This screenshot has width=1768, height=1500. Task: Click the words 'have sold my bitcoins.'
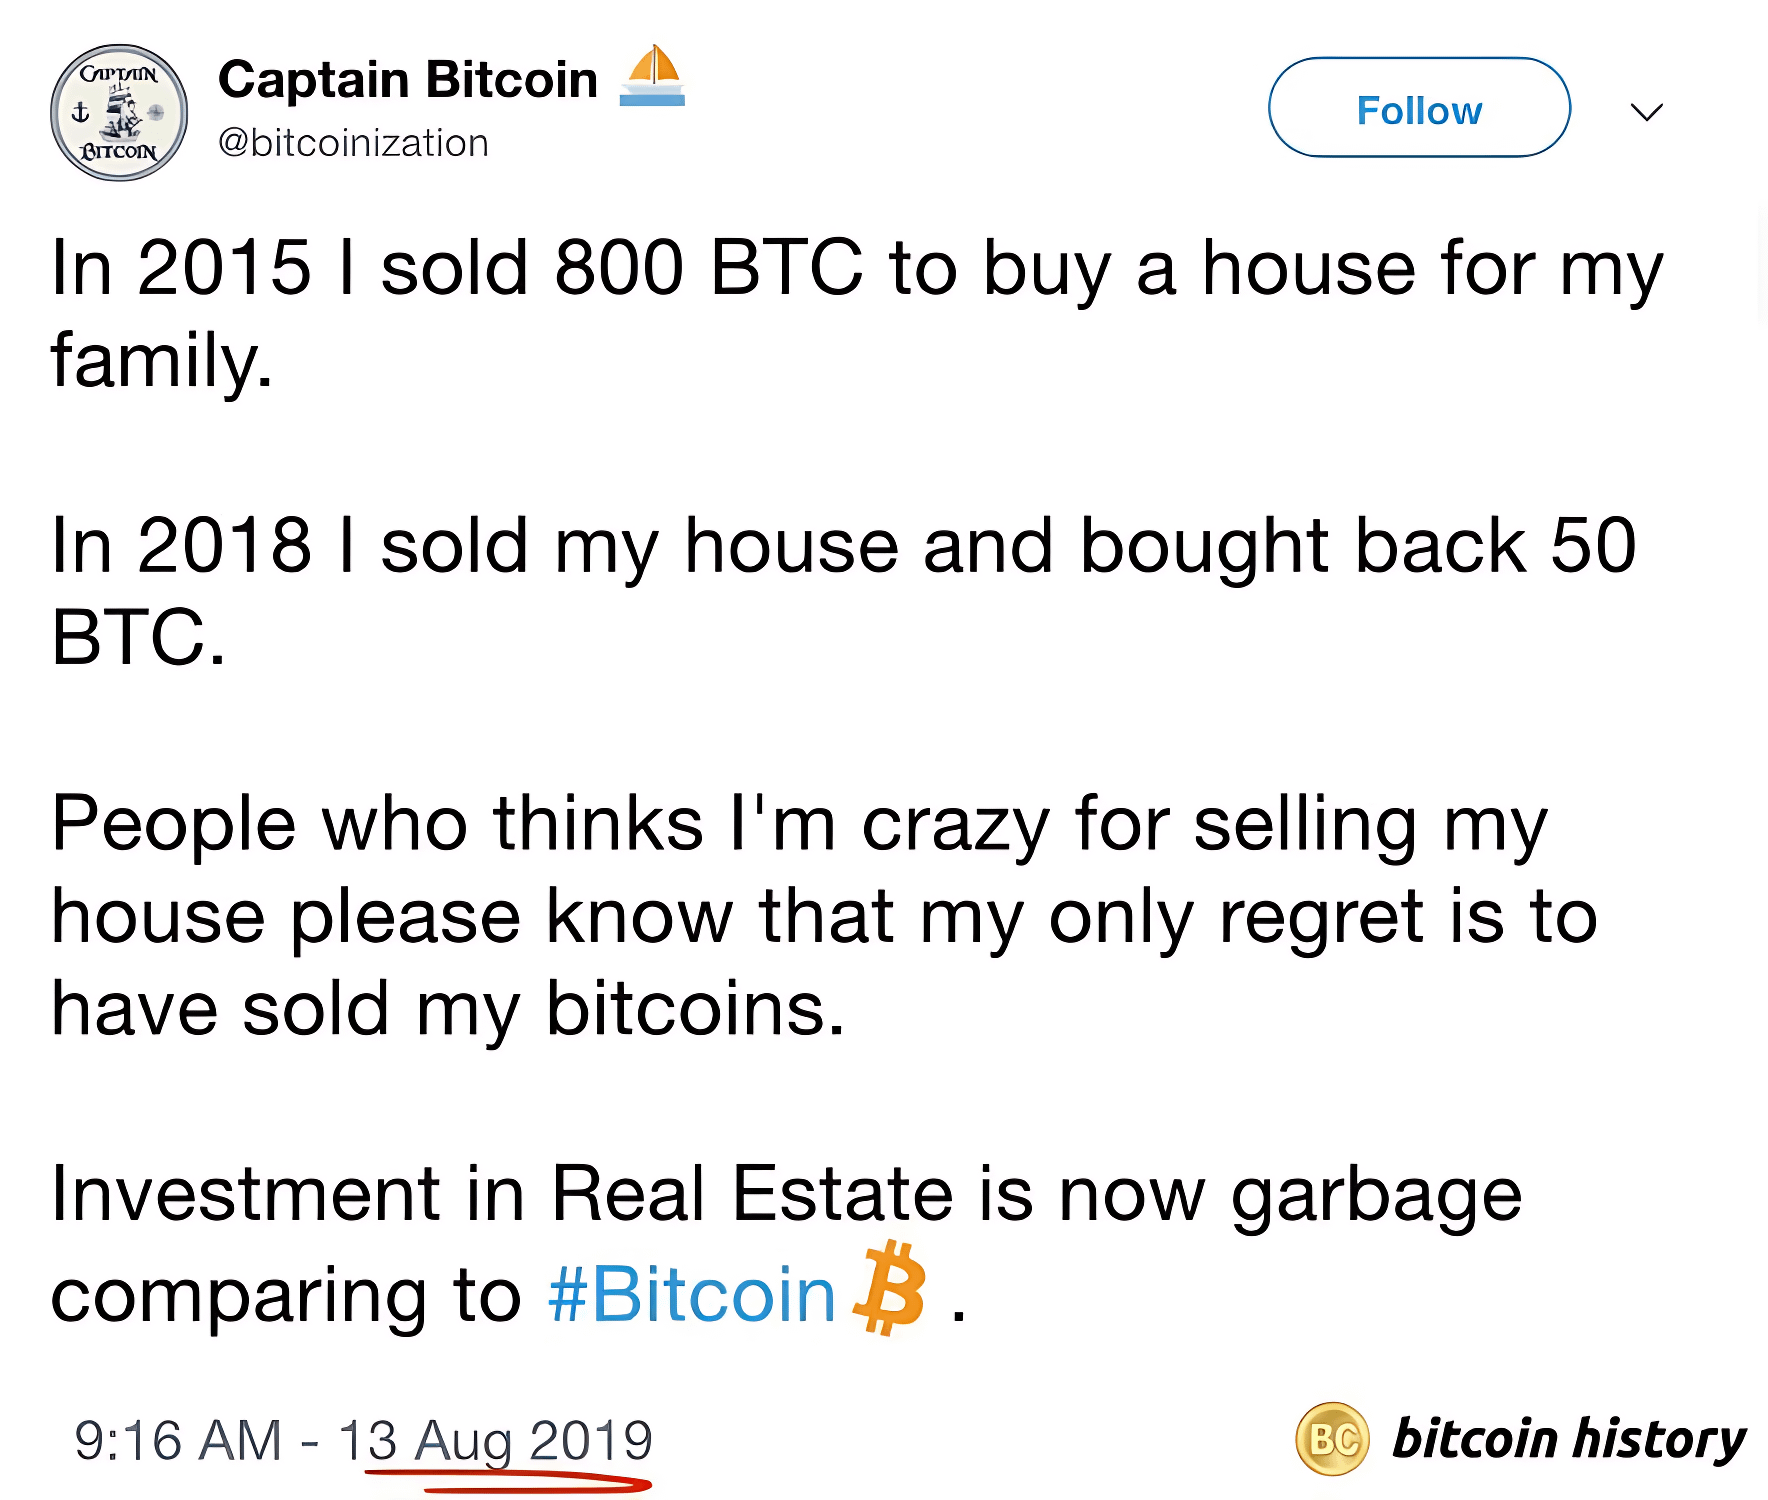pos(448,1010)
